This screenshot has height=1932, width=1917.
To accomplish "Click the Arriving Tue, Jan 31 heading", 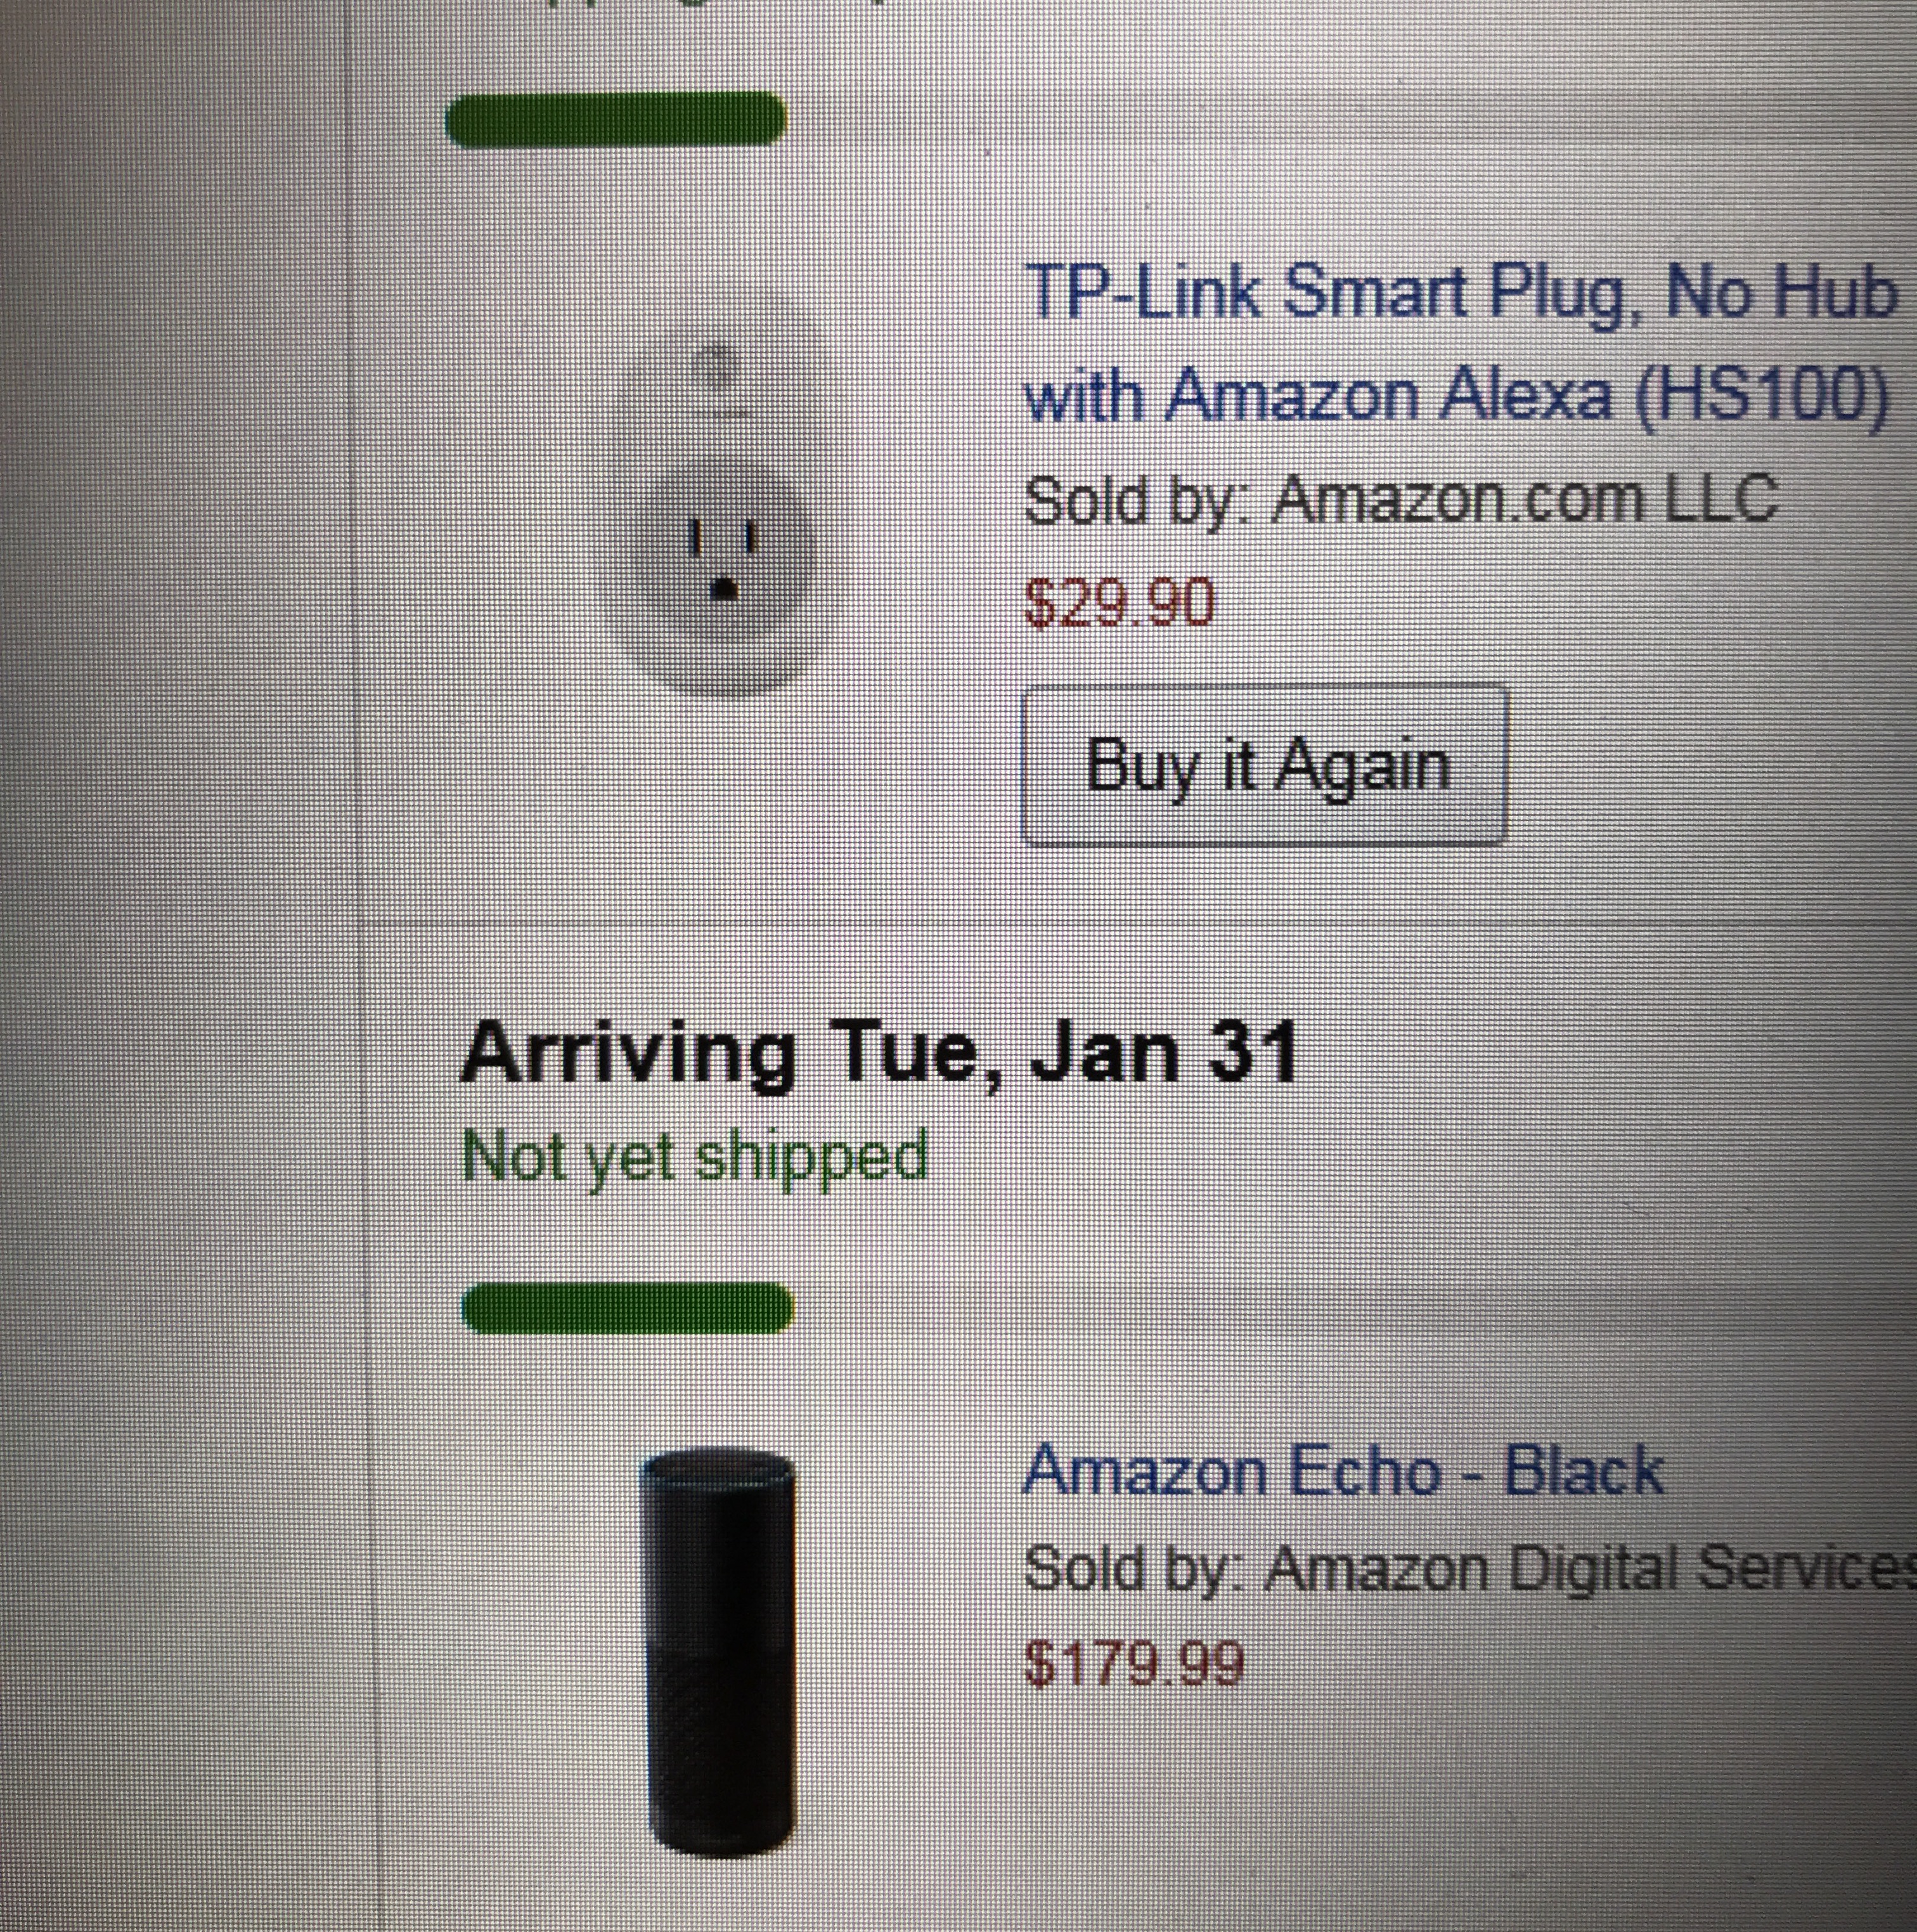I will (878, 1054).
